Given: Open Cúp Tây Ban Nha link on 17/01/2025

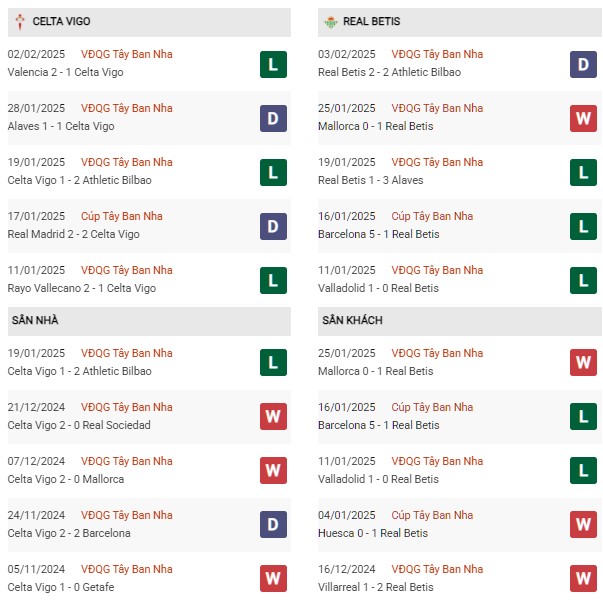Looking at the screenshot, I should pyautogui.click(x=122, y=216).
